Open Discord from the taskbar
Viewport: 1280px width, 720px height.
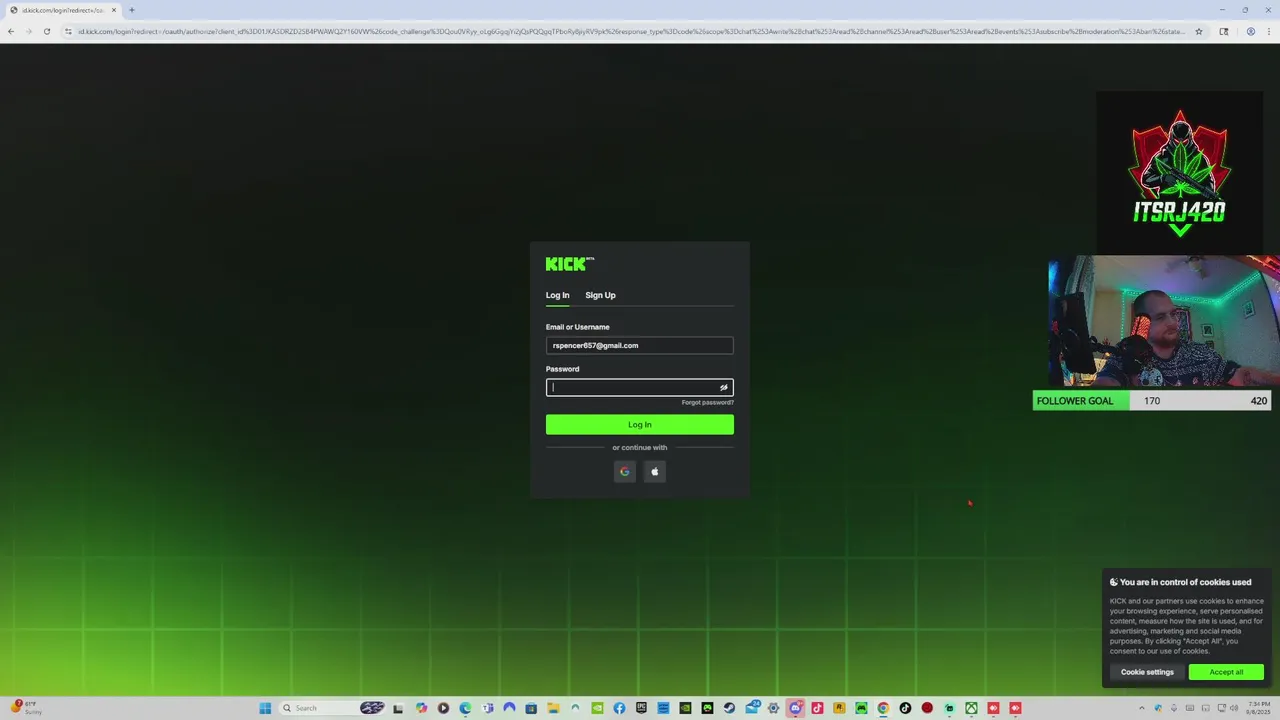[x=796, y=708]
